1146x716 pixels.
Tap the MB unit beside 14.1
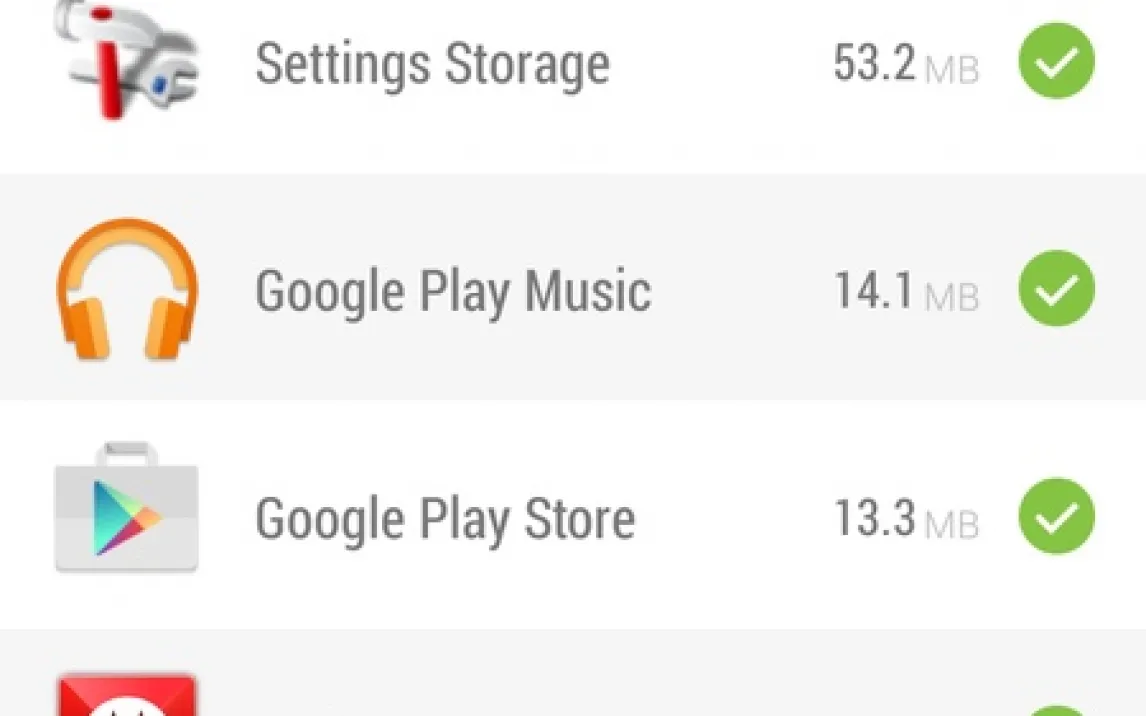click(951, 298)
